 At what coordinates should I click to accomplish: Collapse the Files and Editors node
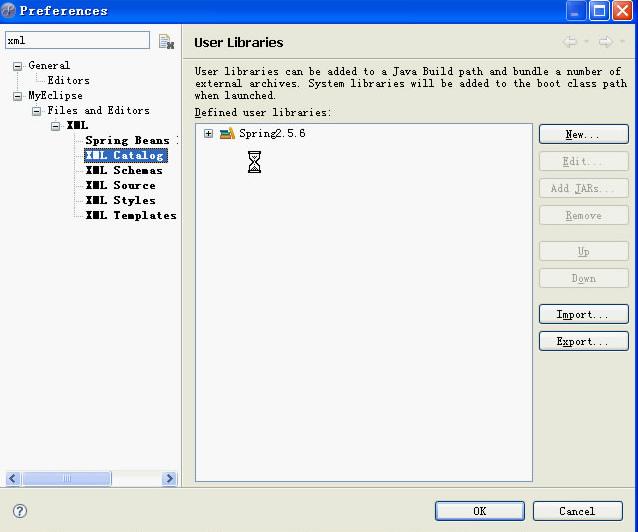point(36,111)
